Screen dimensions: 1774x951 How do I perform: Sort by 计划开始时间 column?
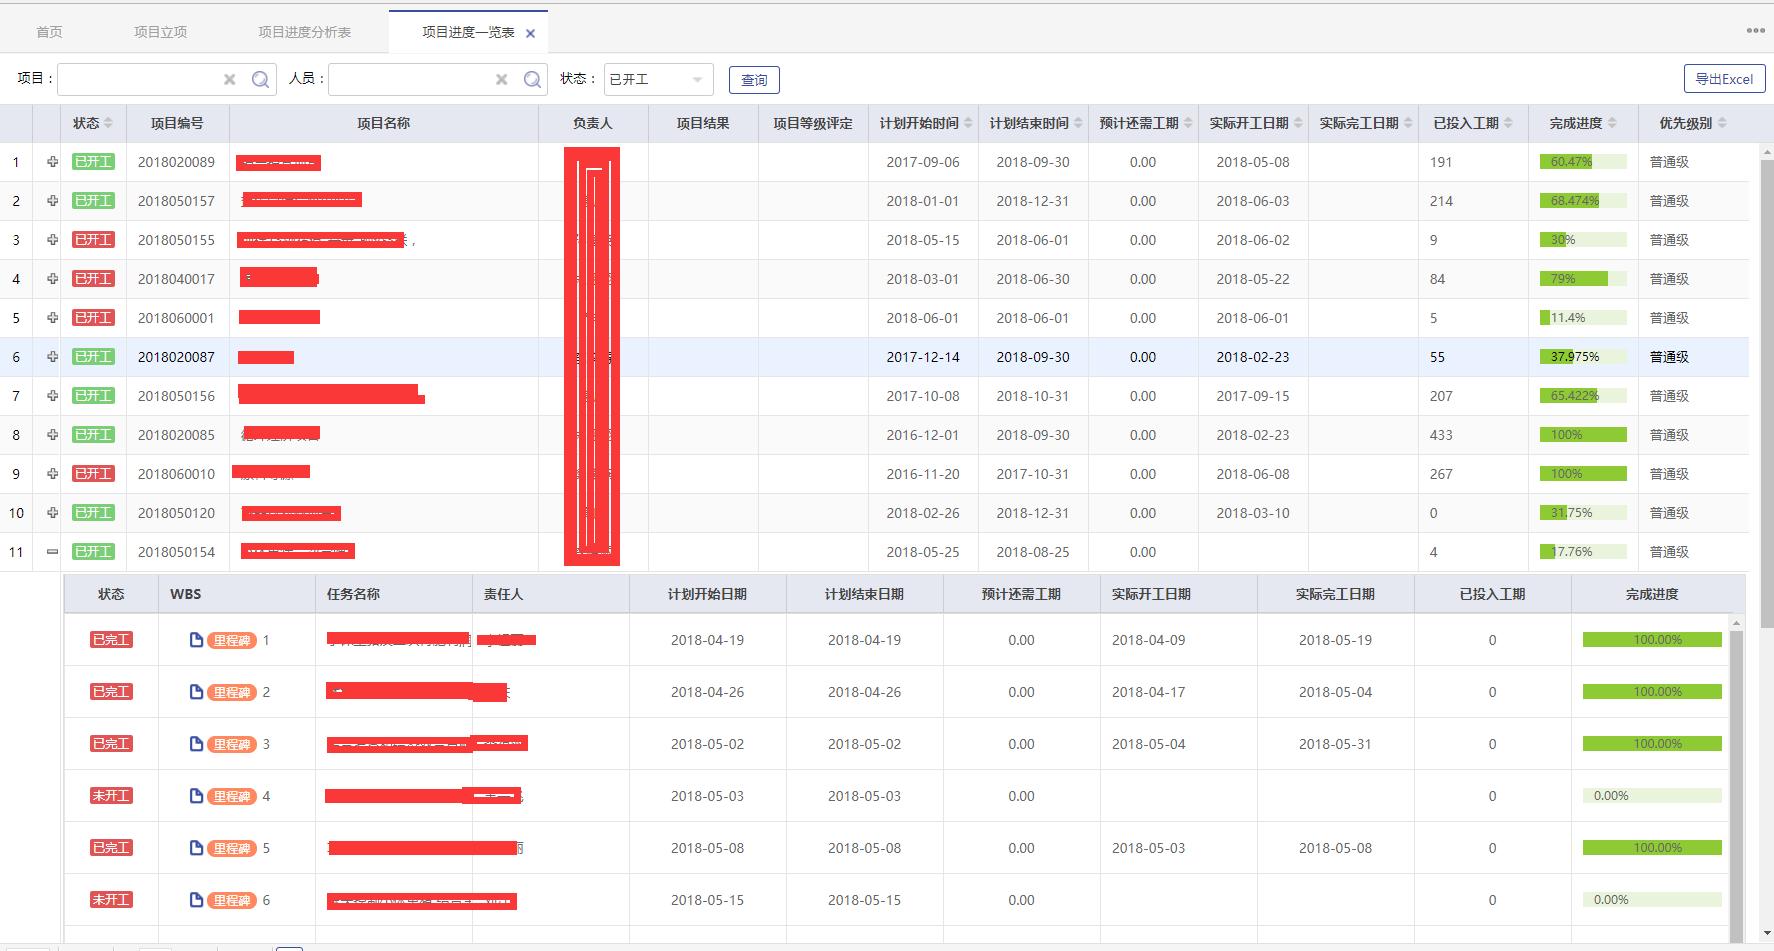pos(919,123)
